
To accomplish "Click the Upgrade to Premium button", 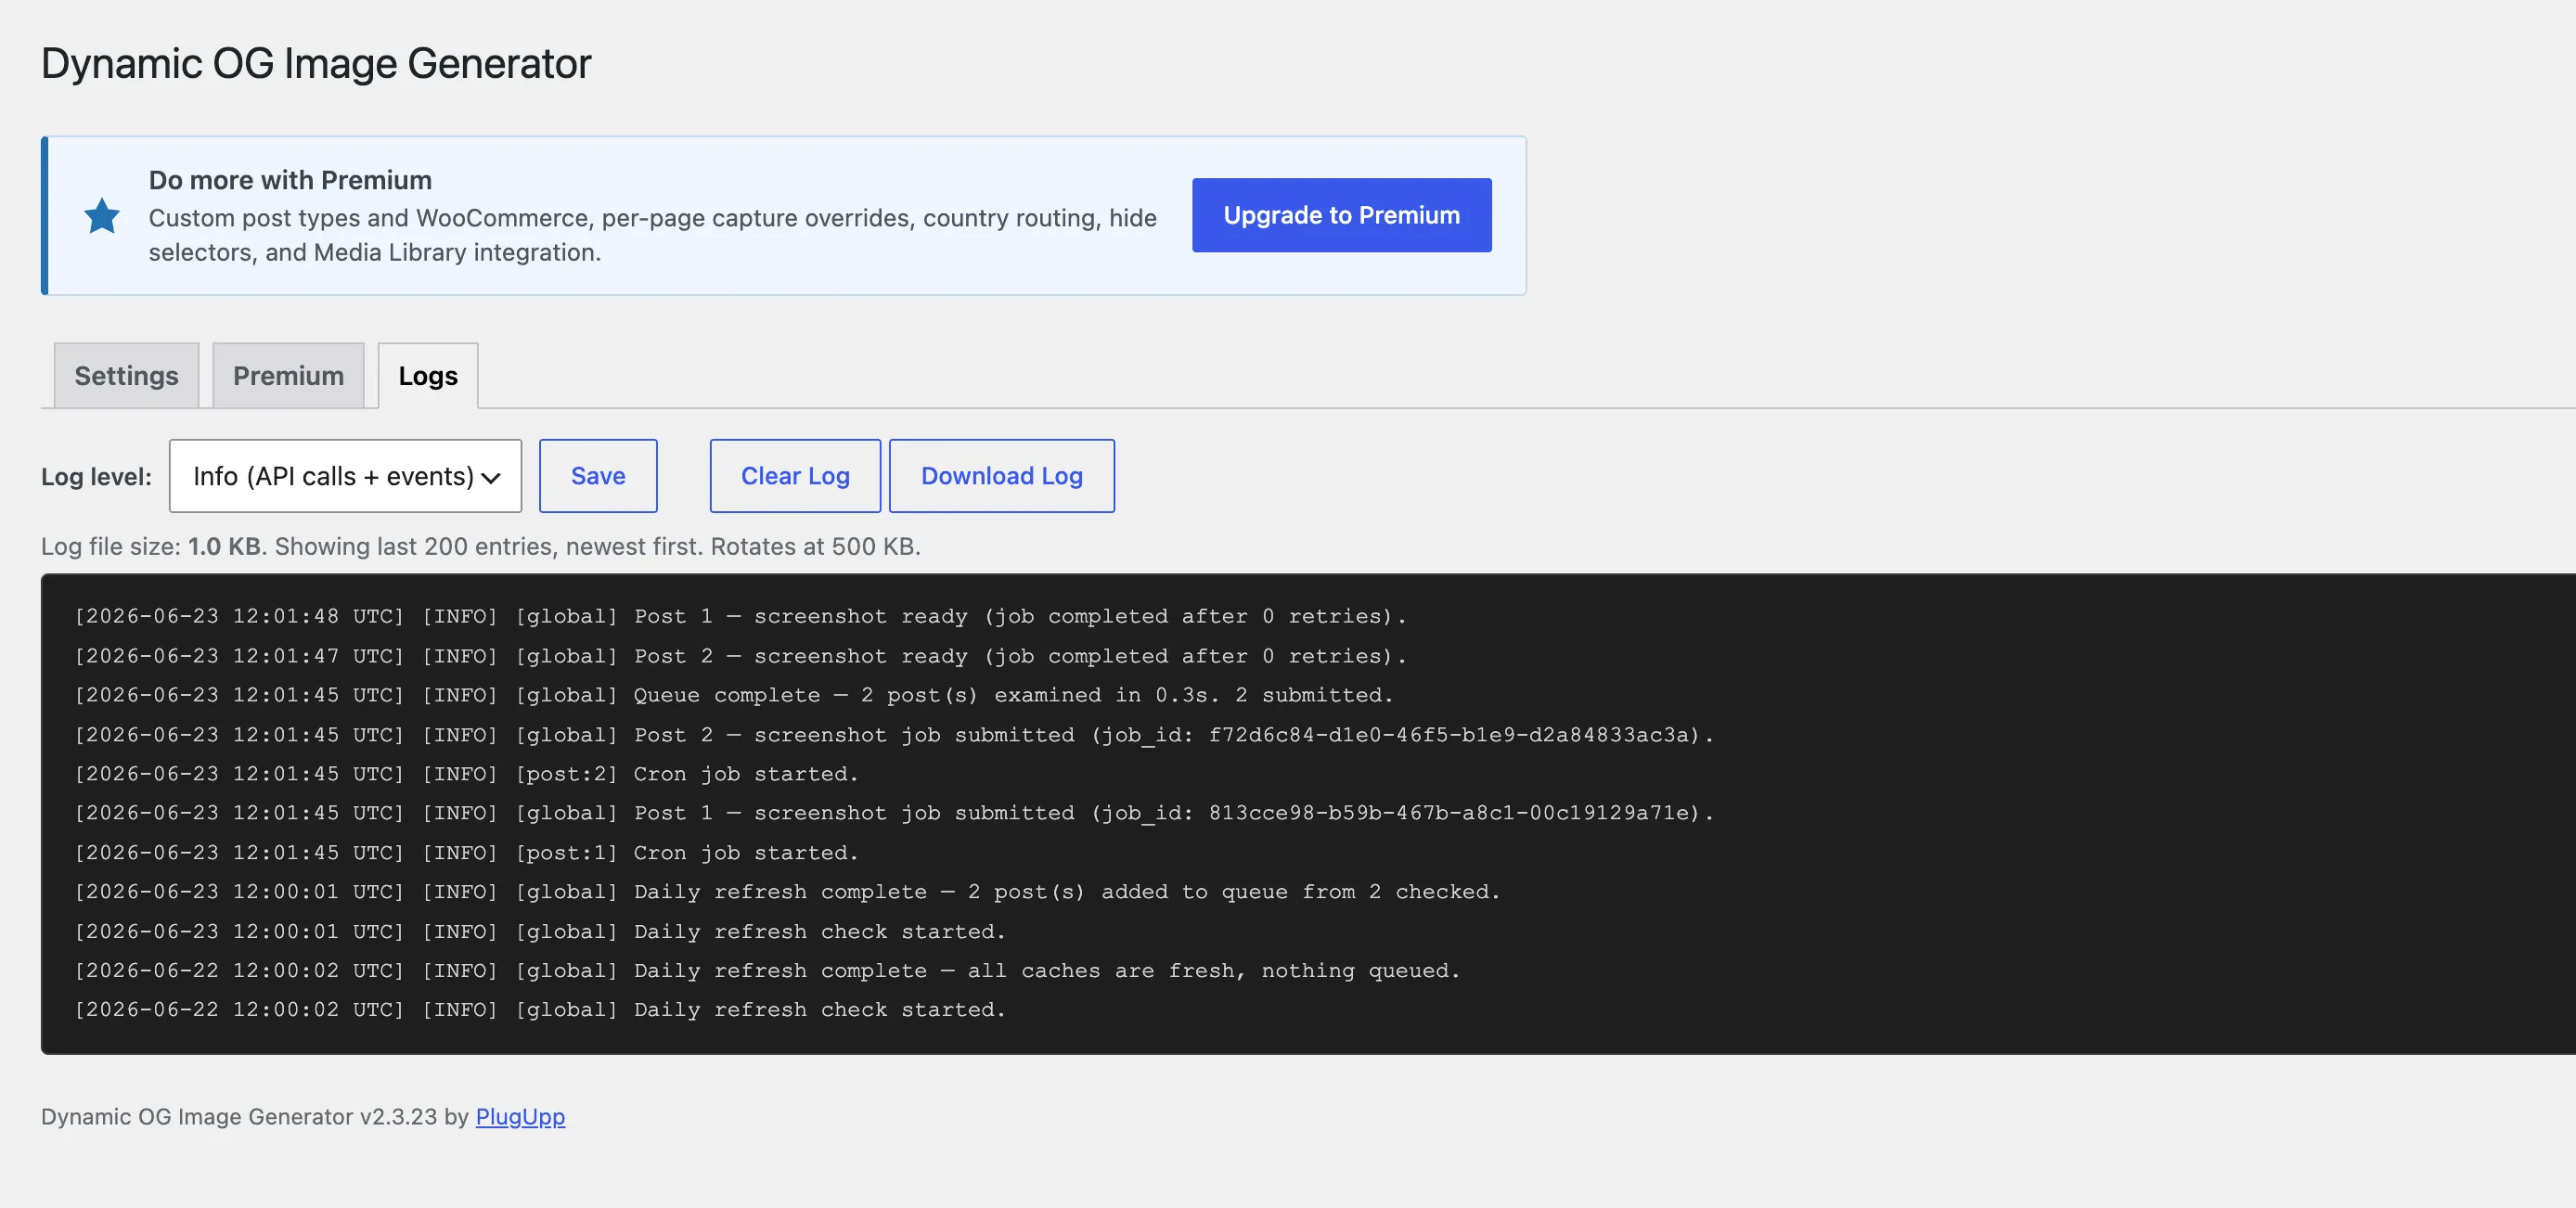I will (1341, 215).
